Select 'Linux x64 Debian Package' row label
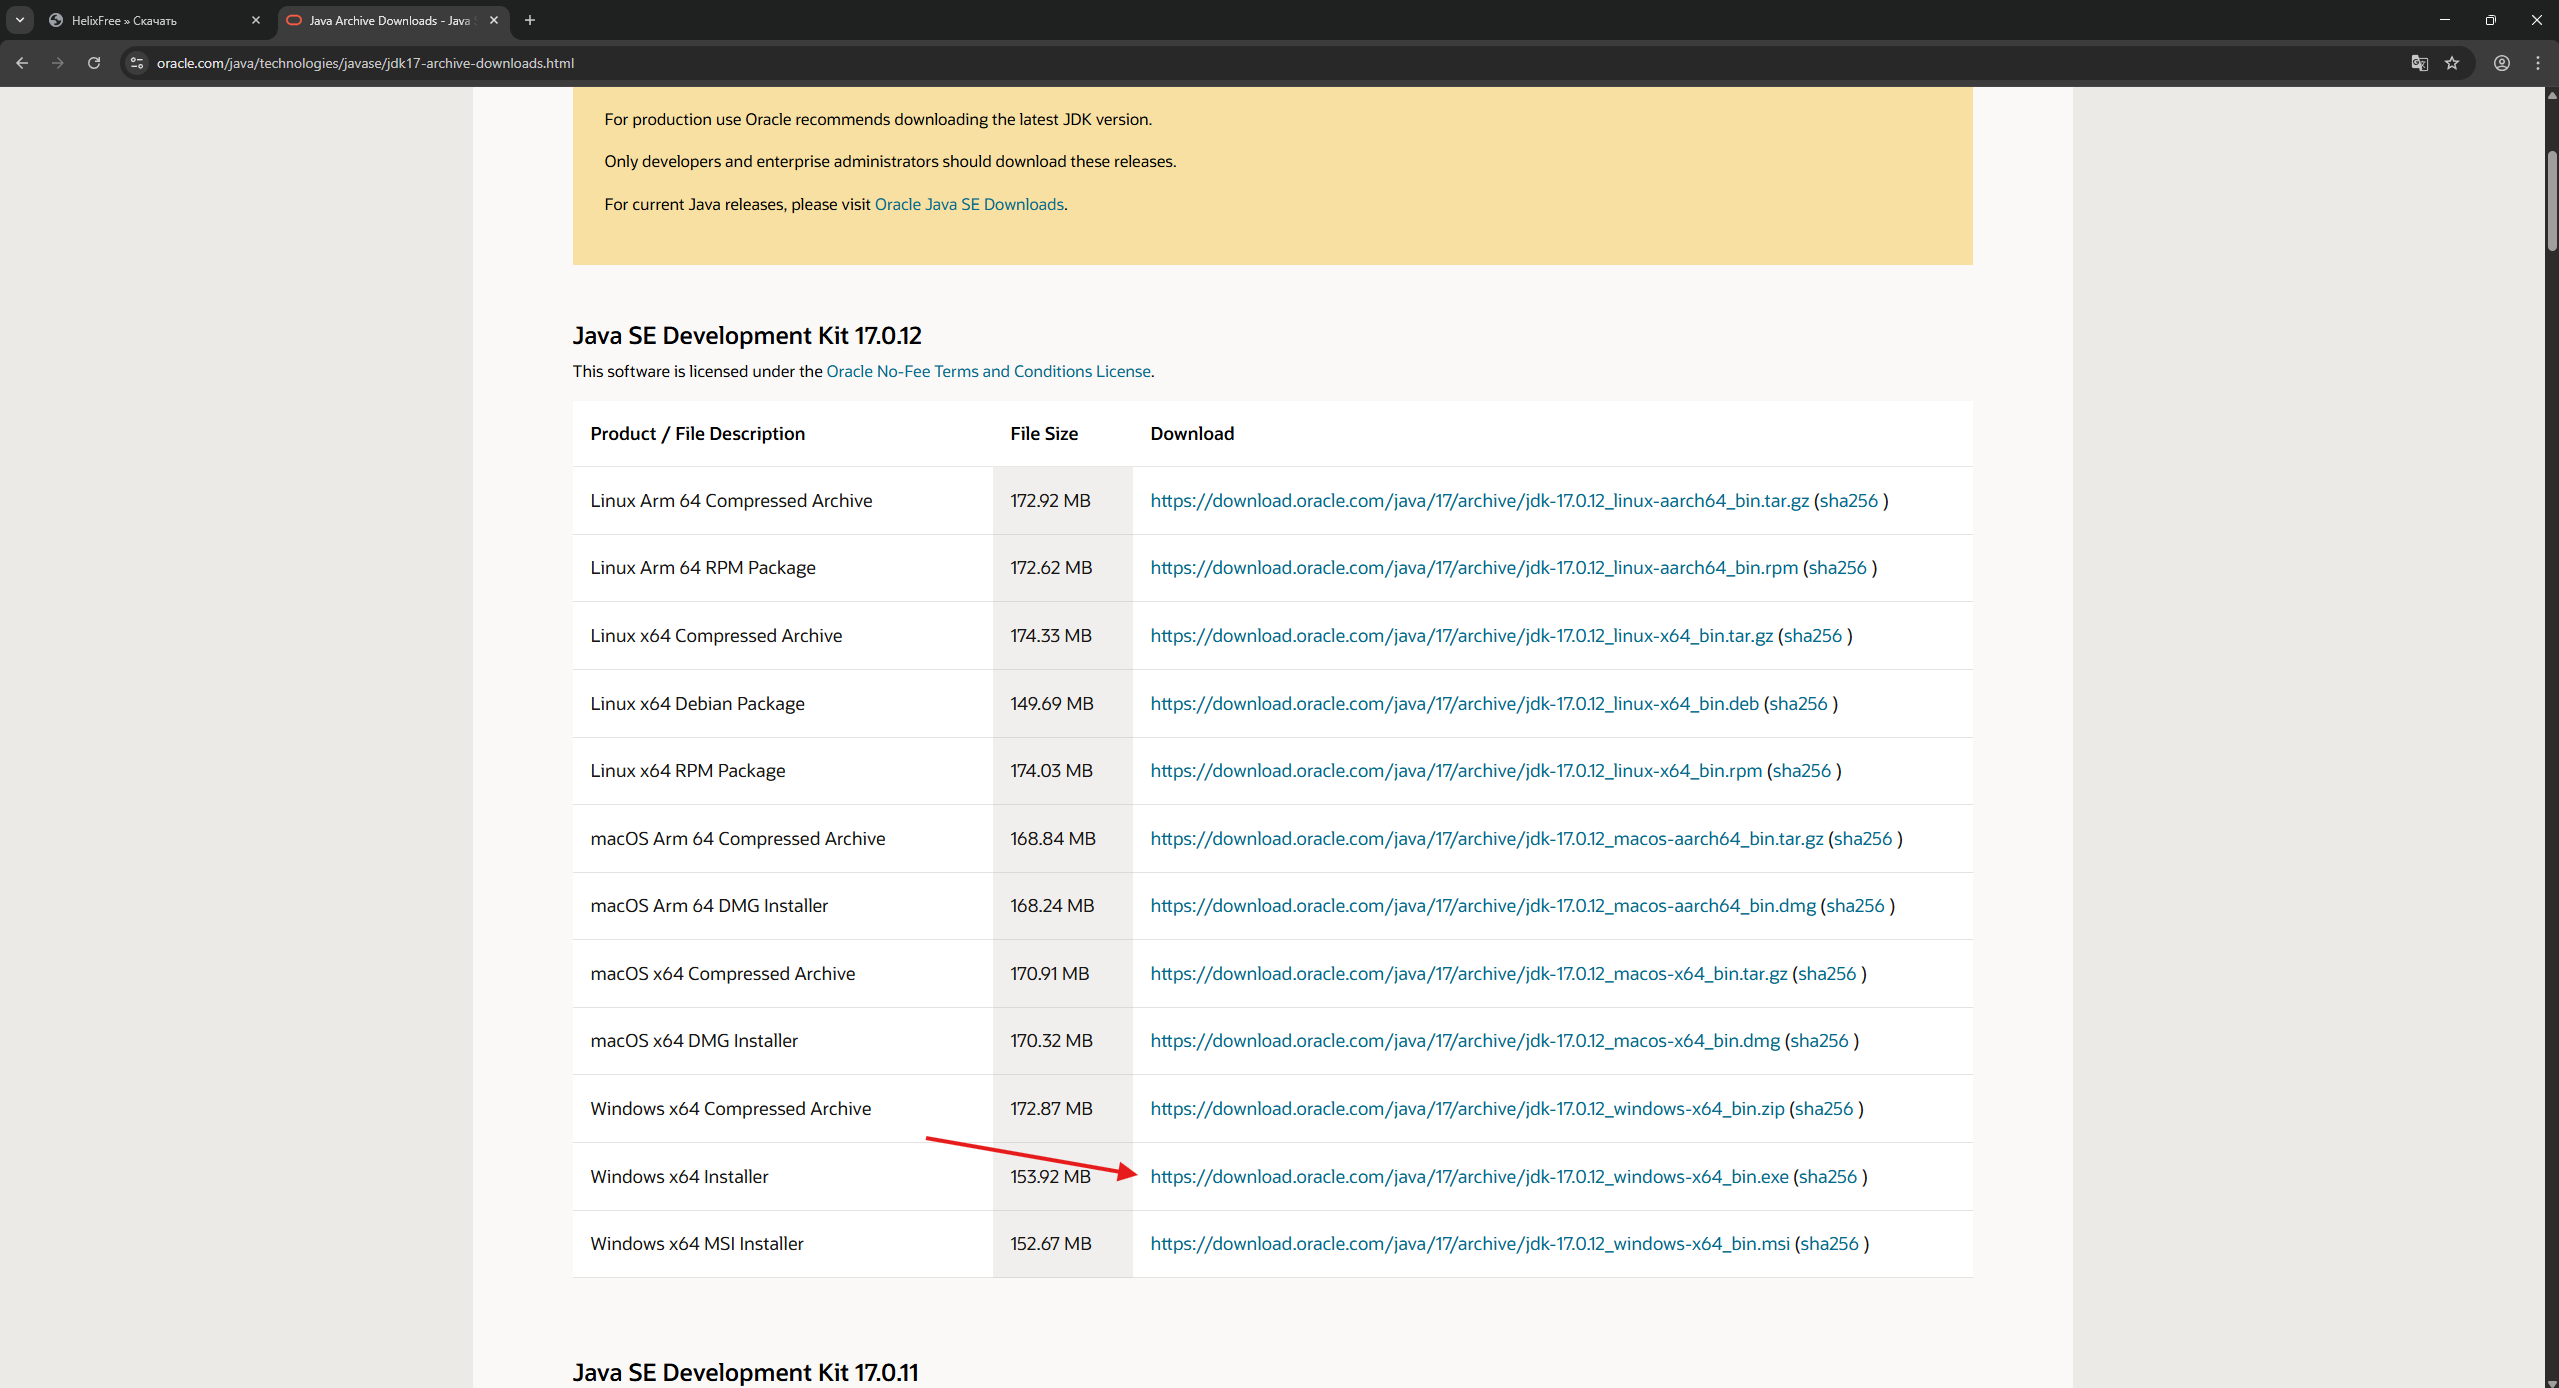 click(697, 704)
